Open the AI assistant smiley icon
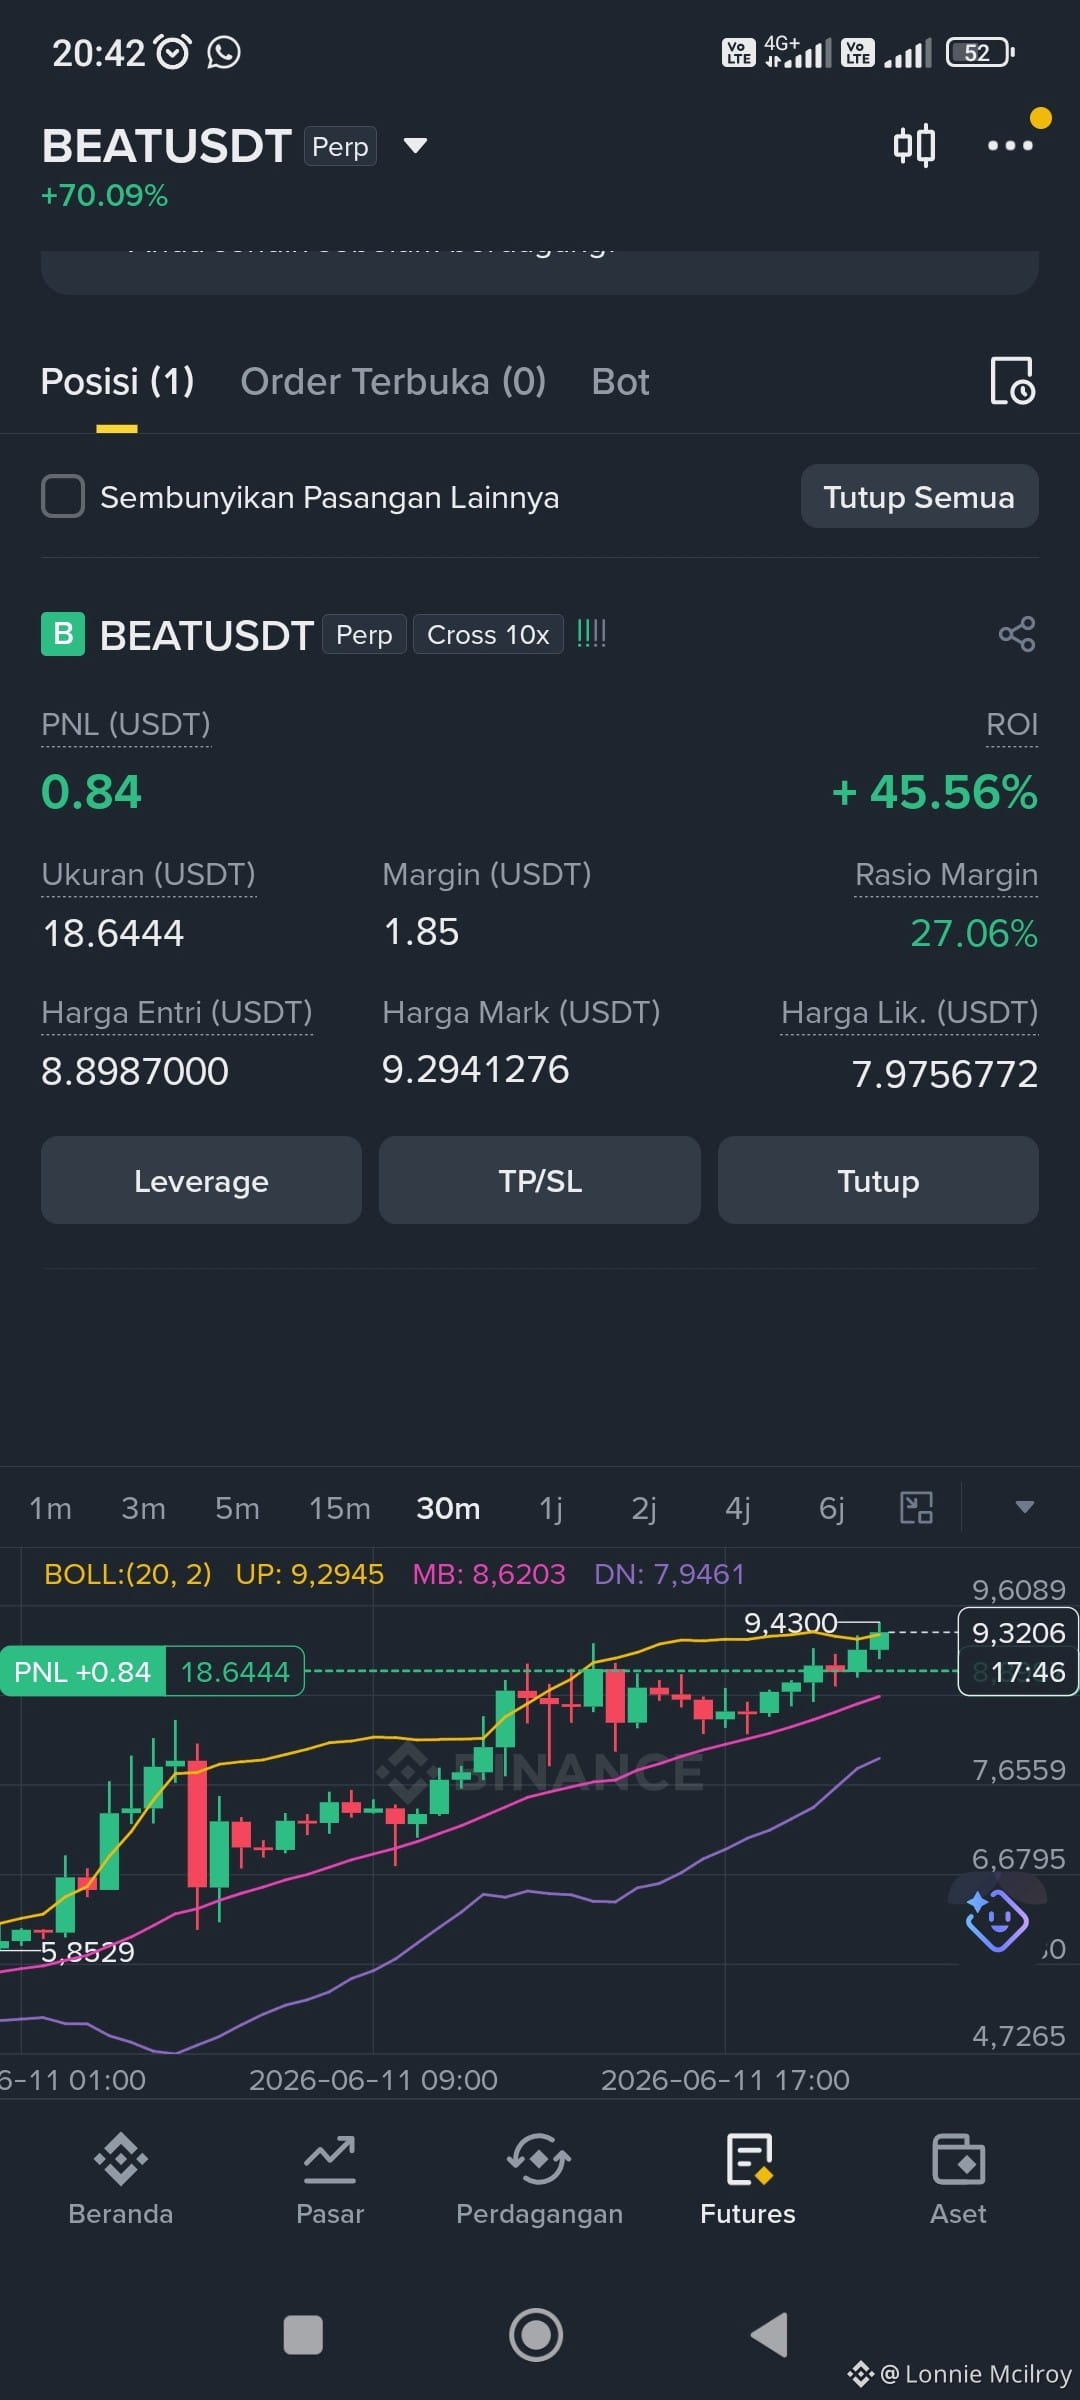 tap(996, 1919)
